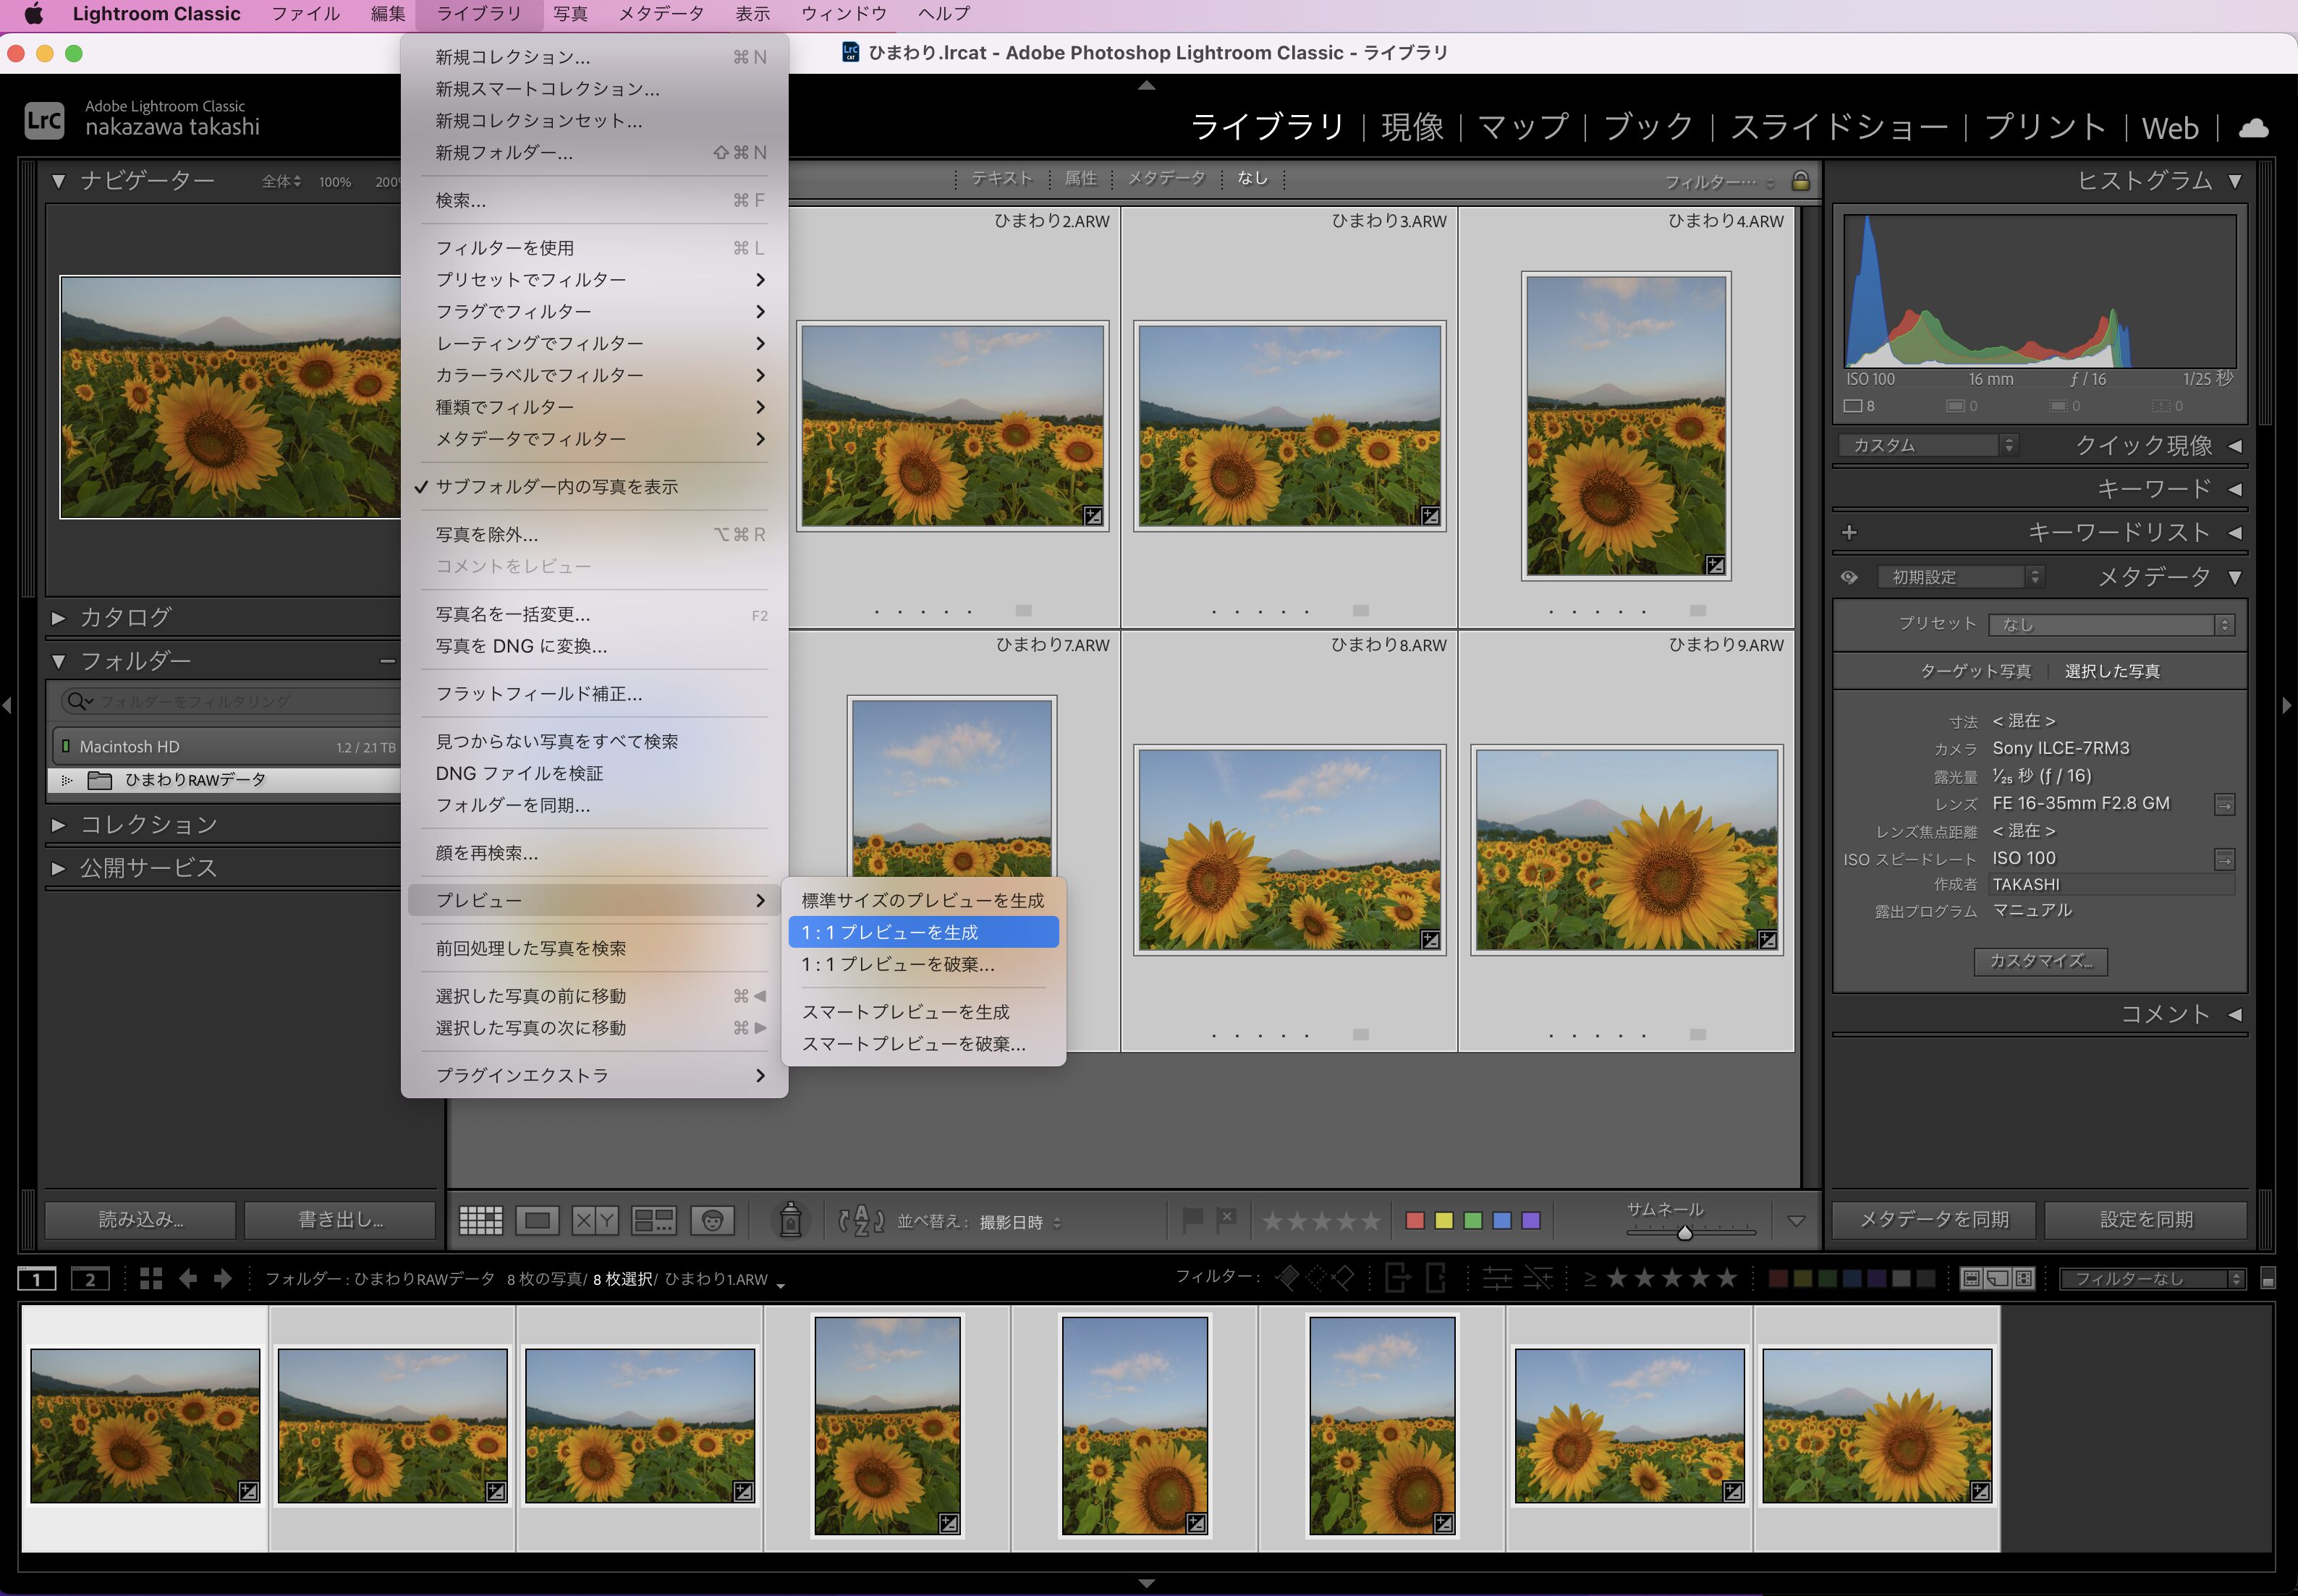Select compare view XY icon
Viewport: 2298px width, 1596px height.
point(595,1220)
